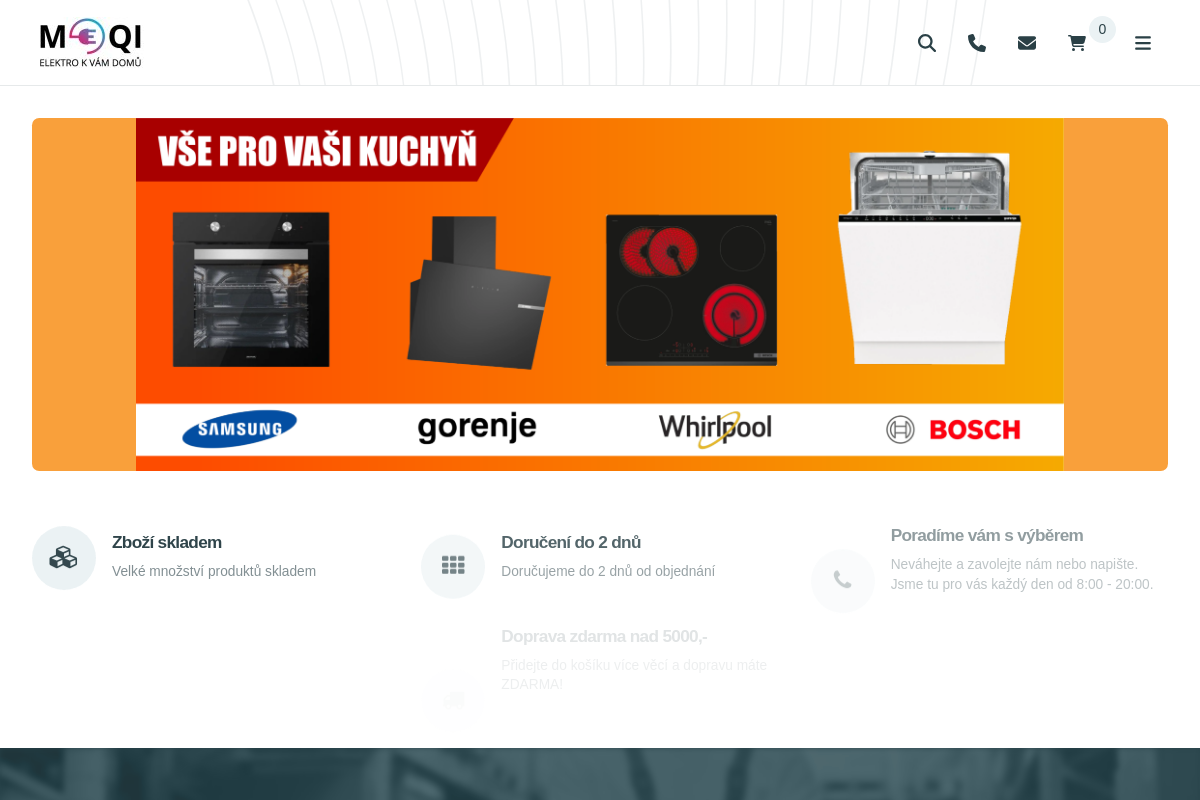The image size is (1200, 800).
Task: Open the search magnifier icon
Action: (x=927, y=43)
